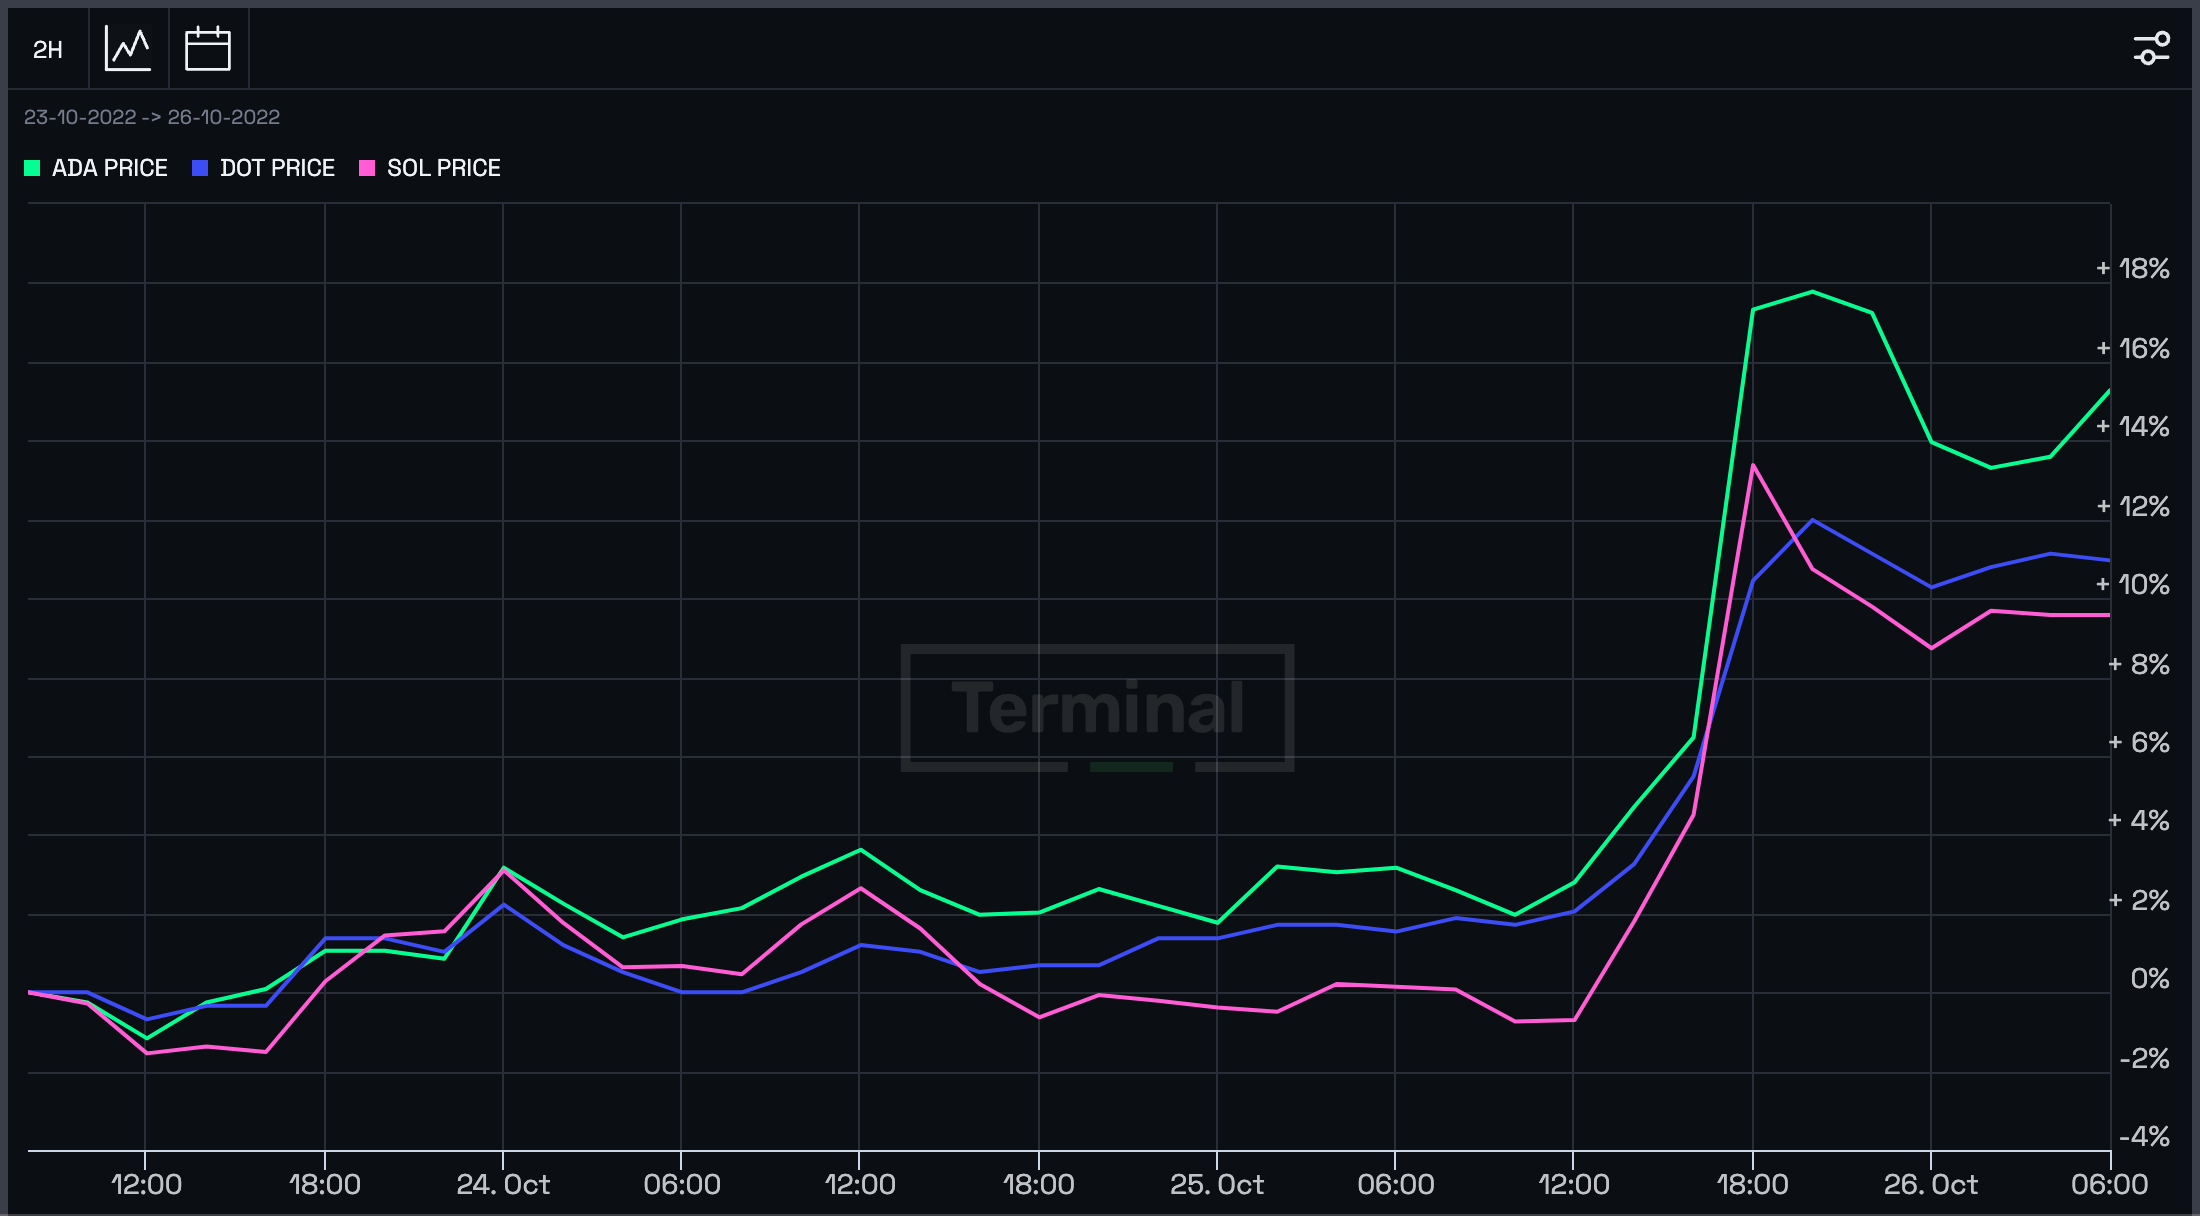Toggle the SOL PRICE legend series
The height and width of the screenshot is (1216, 2200).
tap(431, 168)
